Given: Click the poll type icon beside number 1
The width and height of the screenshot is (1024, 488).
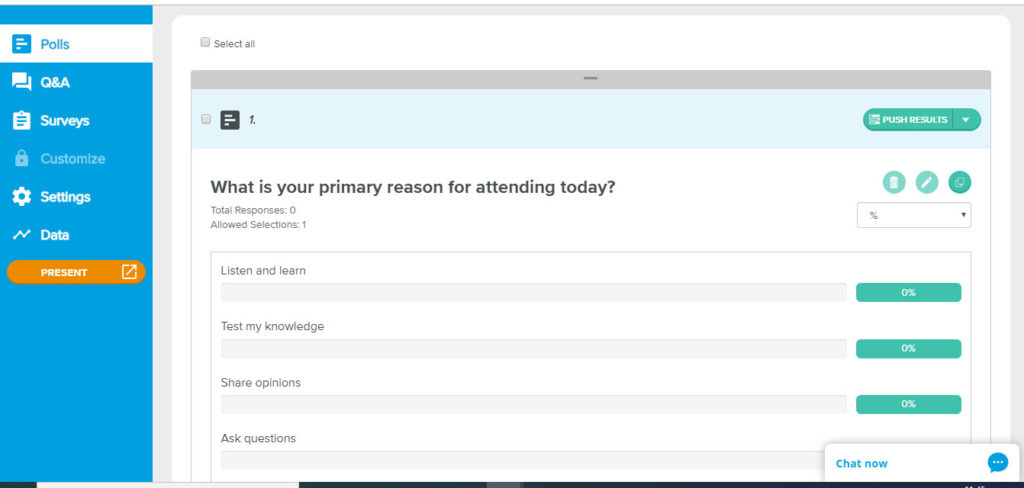Looking at the screenshot, I should [x=230, y=120].
